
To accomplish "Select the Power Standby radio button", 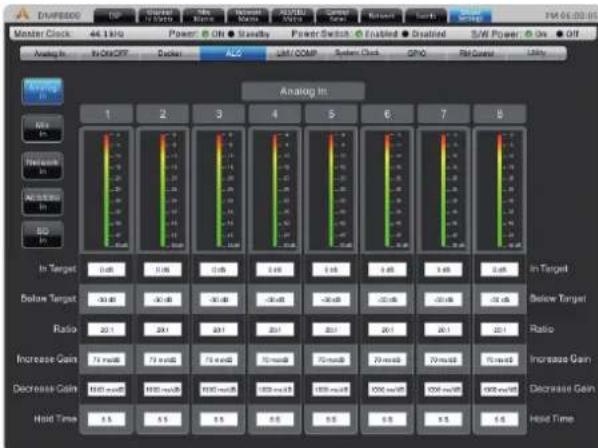I will 231,34.
